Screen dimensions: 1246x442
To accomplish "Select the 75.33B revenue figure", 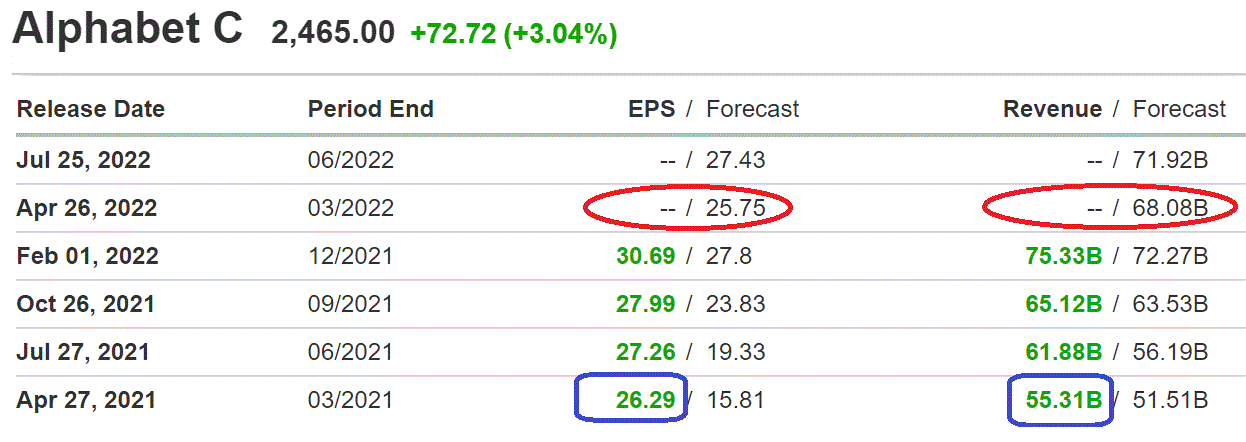I will (1063, 256).
